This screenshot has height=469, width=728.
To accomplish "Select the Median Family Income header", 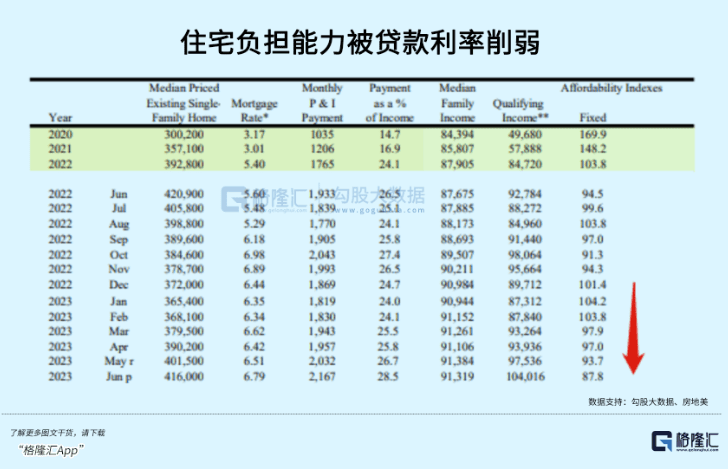I will tap(457, 103).
